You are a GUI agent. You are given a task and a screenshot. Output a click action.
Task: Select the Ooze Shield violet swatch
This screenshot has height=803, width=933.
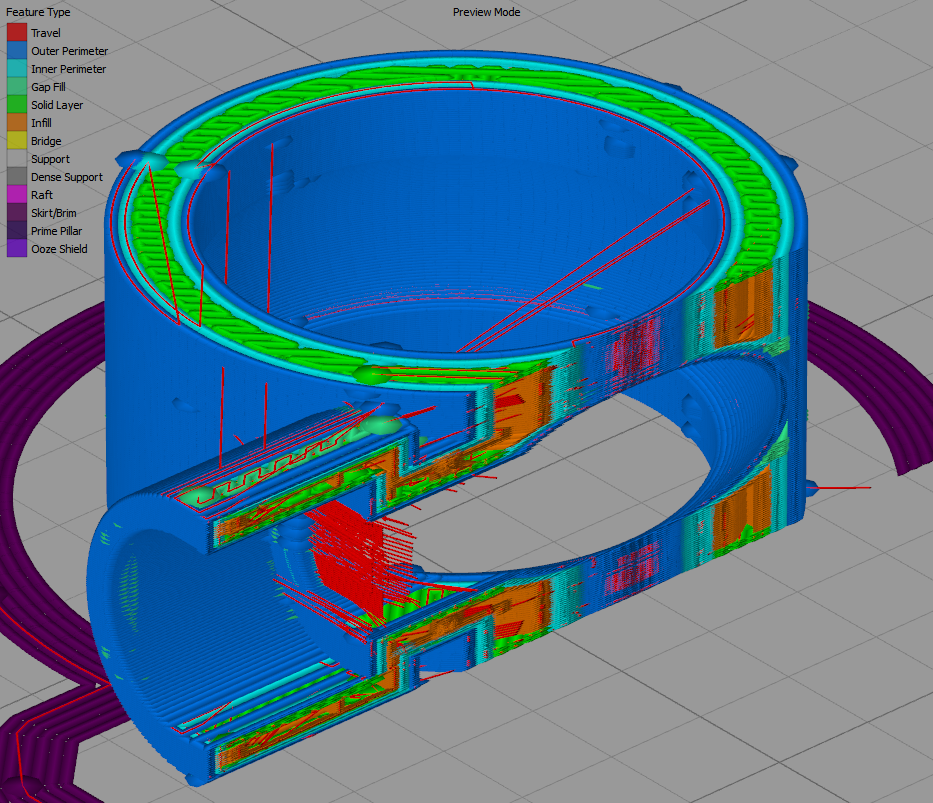click(x=17, y=249)
